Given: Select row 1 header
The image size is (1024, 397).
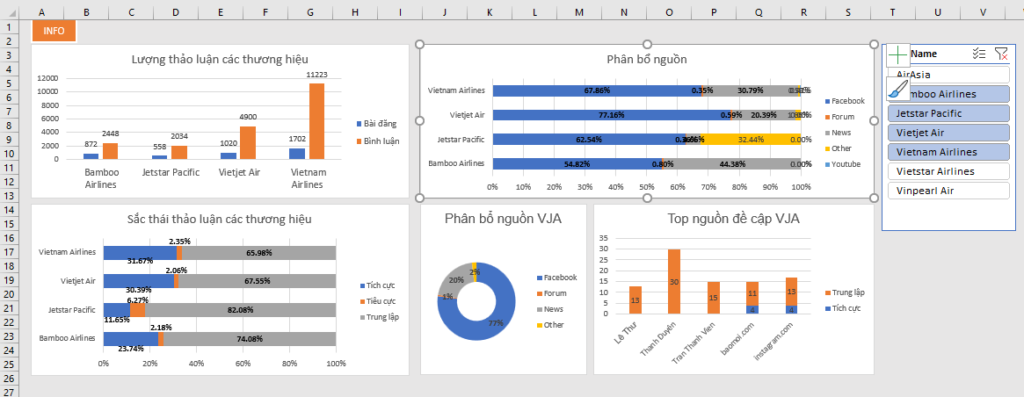Looking at the screenshot, I should (9, 27).
